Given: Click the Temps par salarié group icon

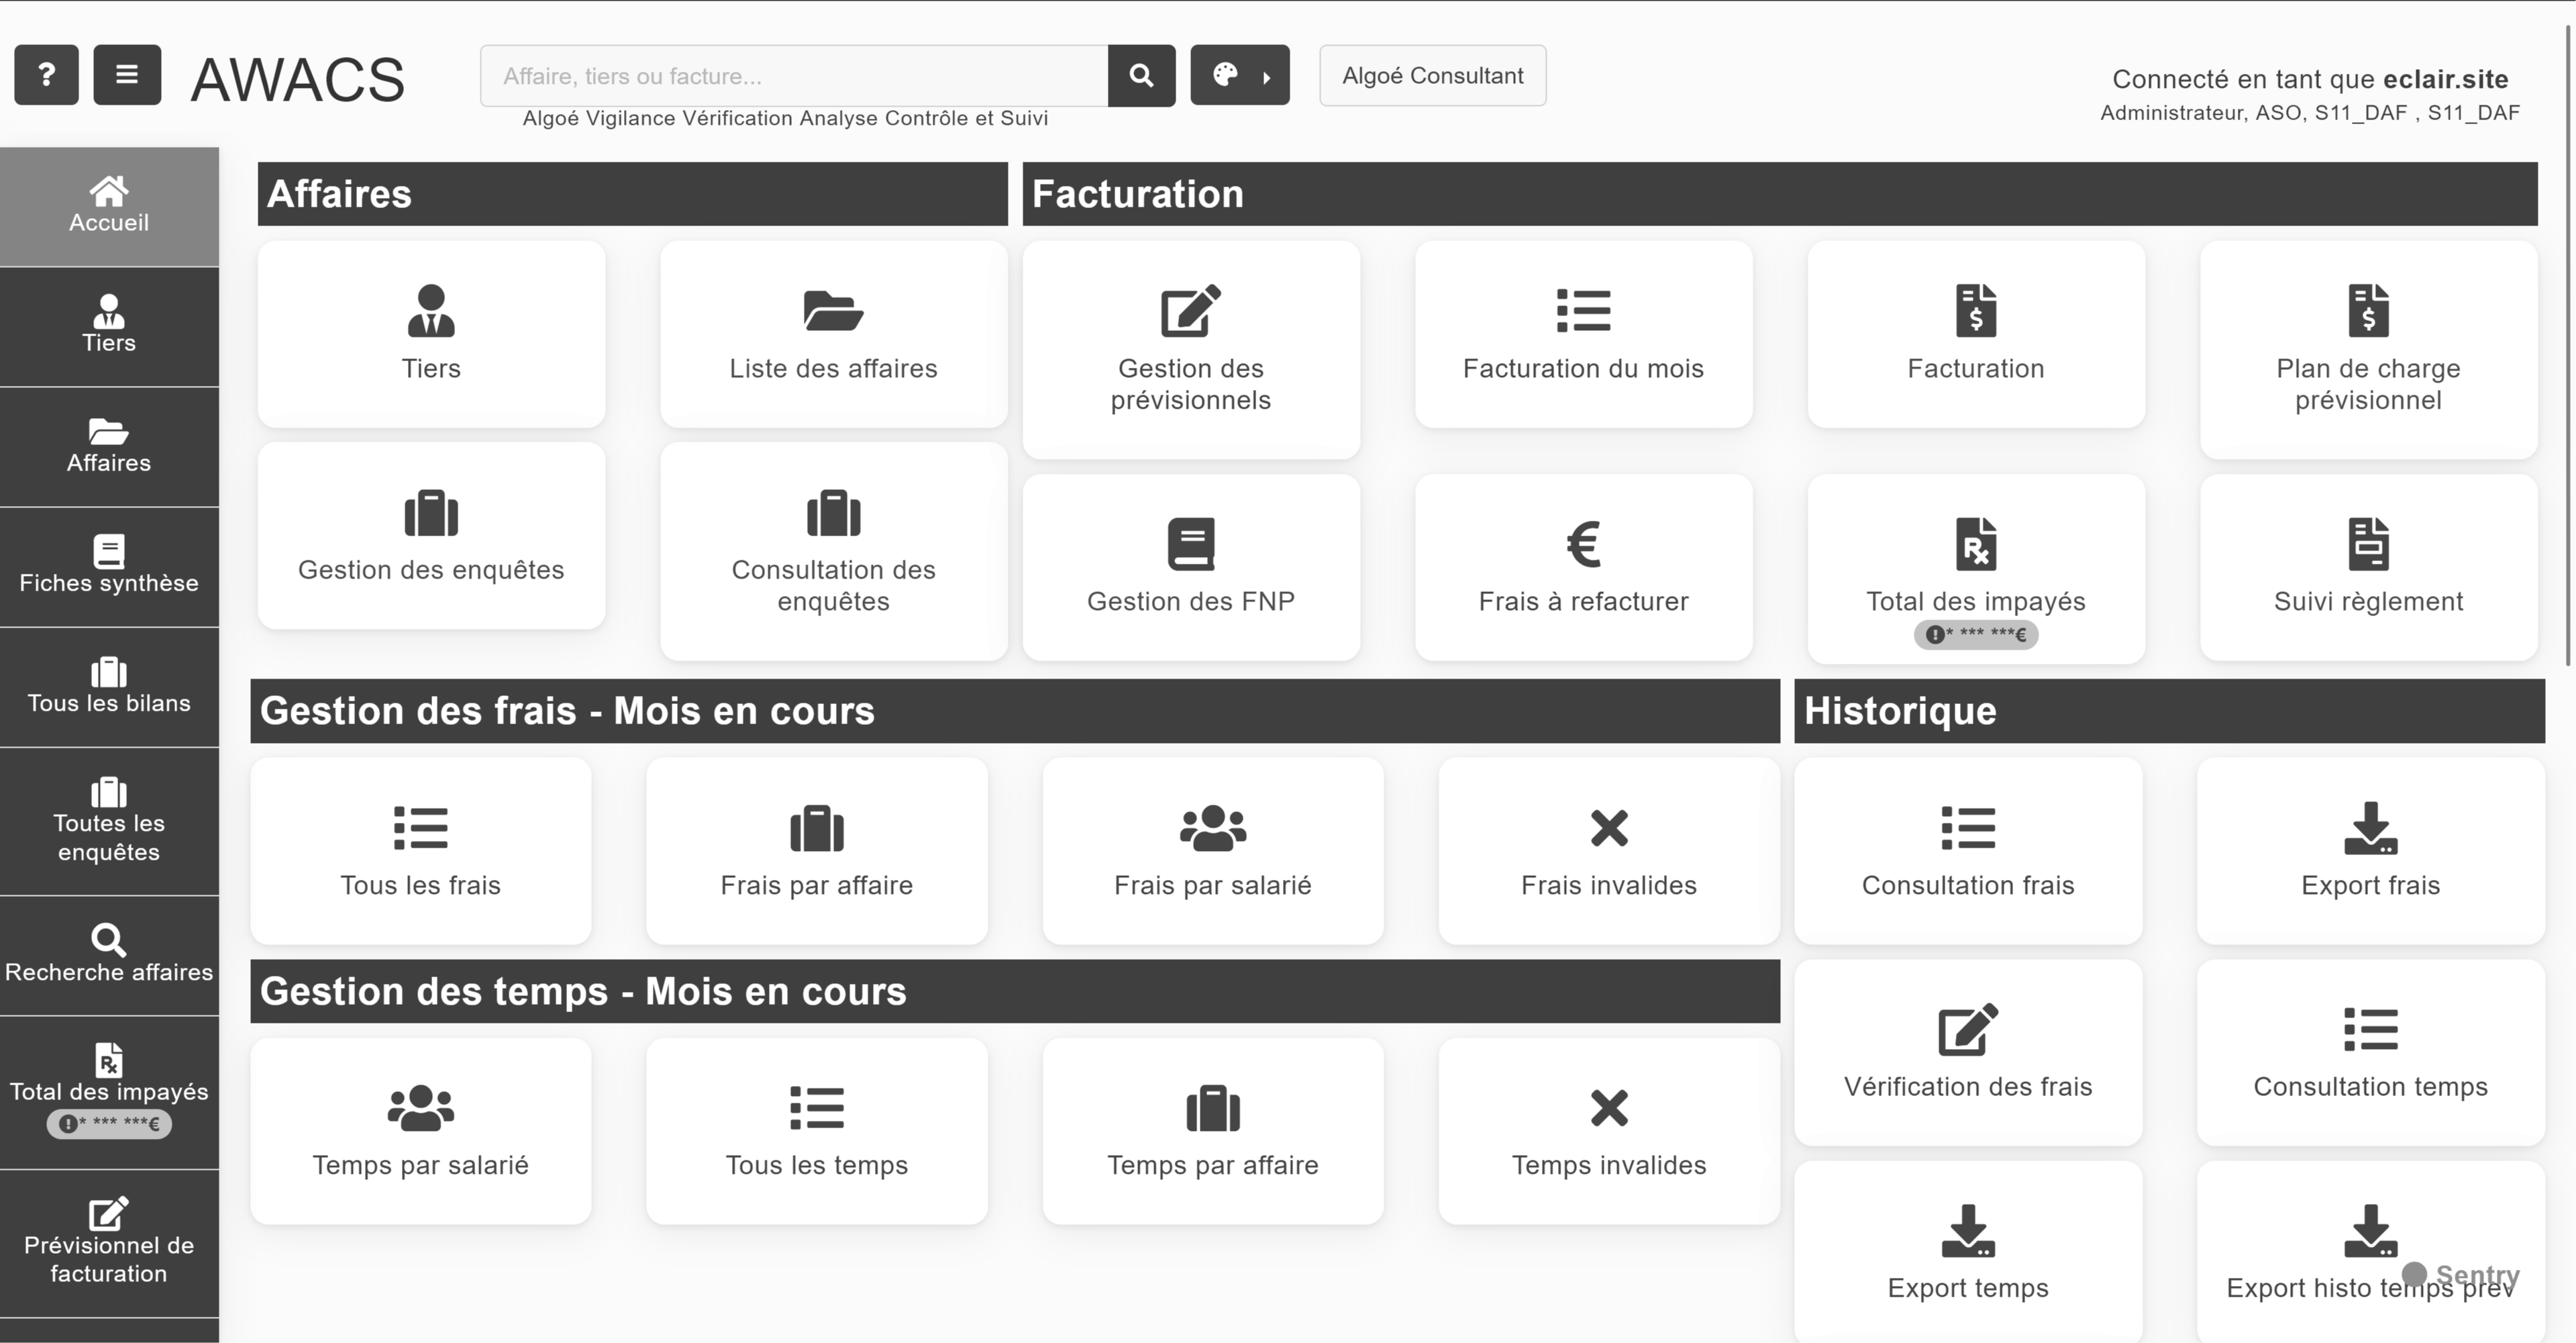Looking at the screenshot, I should [420, 1108].
